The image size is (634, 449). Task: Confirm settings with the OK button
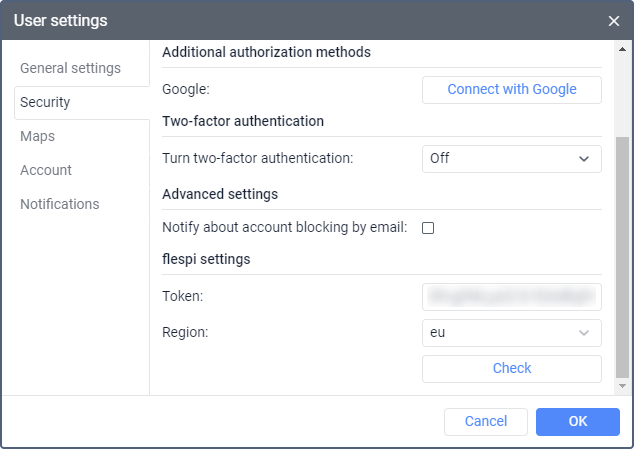[x=578, y=421]
